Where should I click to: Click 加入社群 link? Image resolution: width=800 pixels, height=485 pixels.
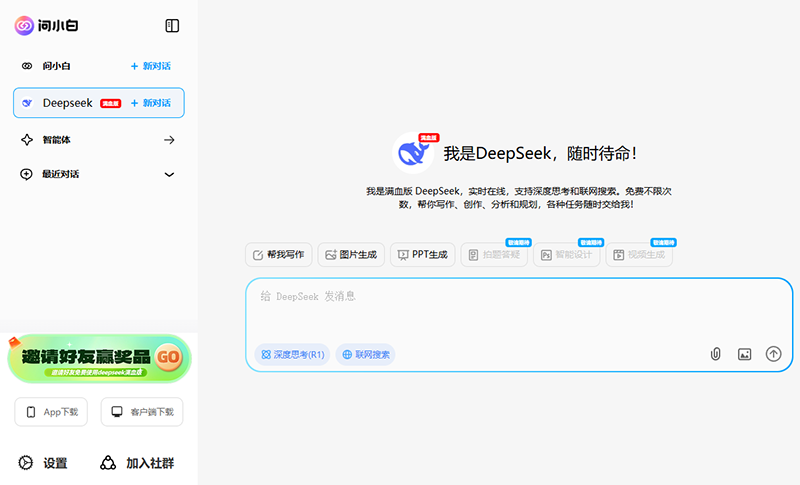tap(137, 463)
